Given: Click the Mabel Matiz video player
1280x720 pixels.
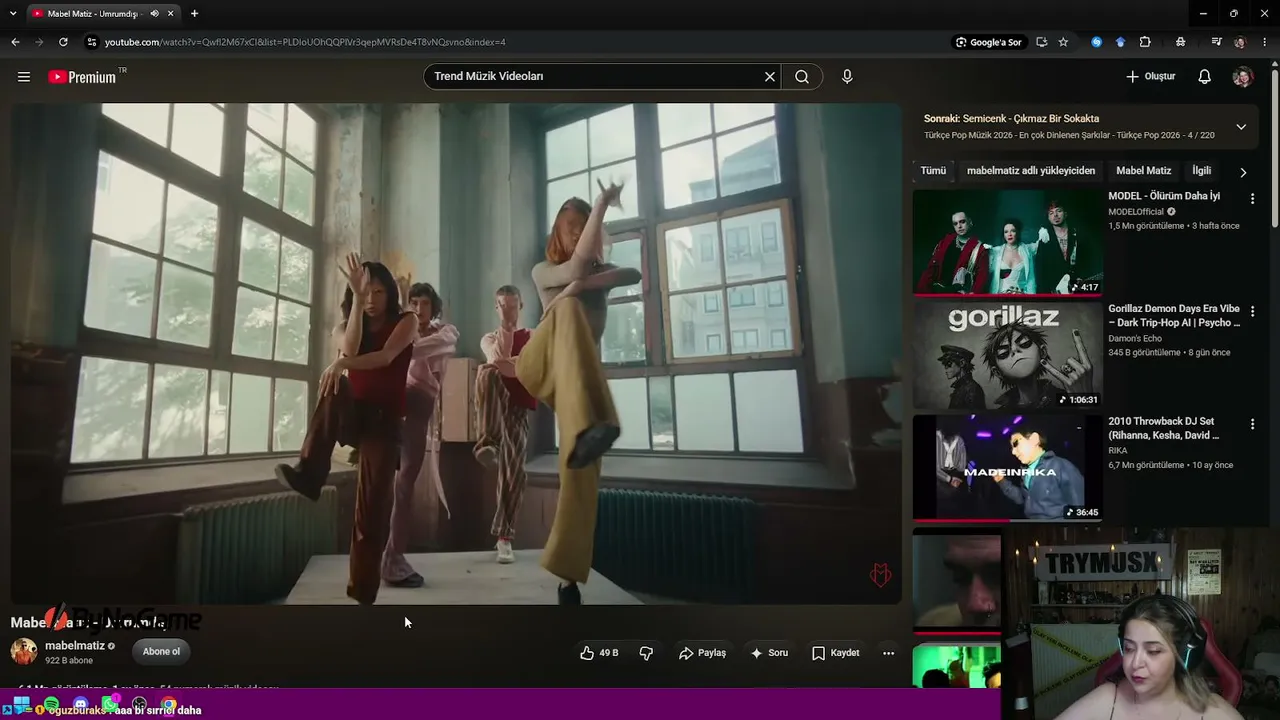Looking at the screenshot, I should 456,354.
